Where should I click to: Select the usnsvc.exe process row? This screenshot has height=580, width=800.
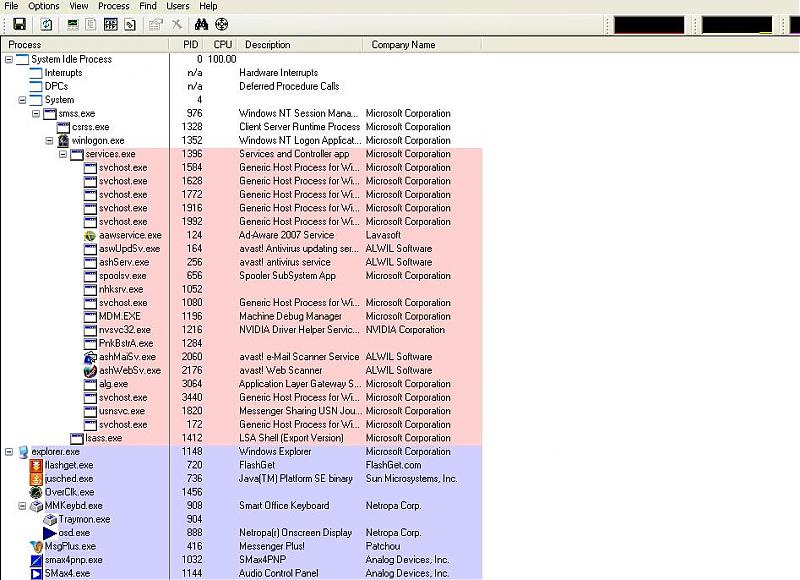242,411
